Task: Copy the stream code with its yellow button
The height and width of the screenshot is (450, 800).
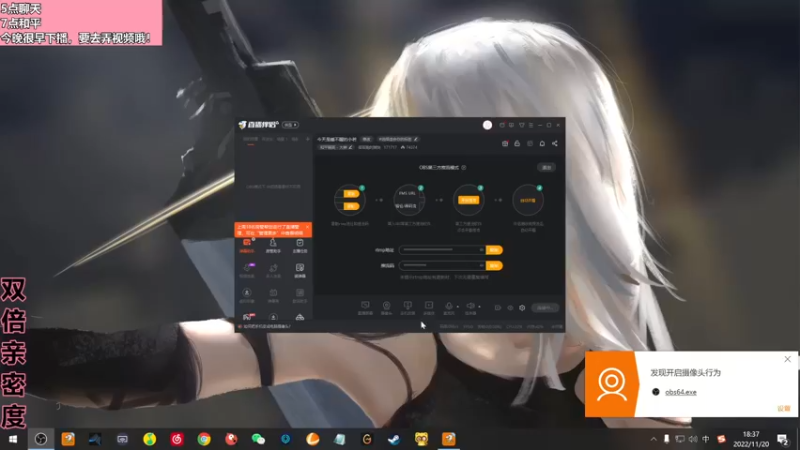Action: pos(494,266)
